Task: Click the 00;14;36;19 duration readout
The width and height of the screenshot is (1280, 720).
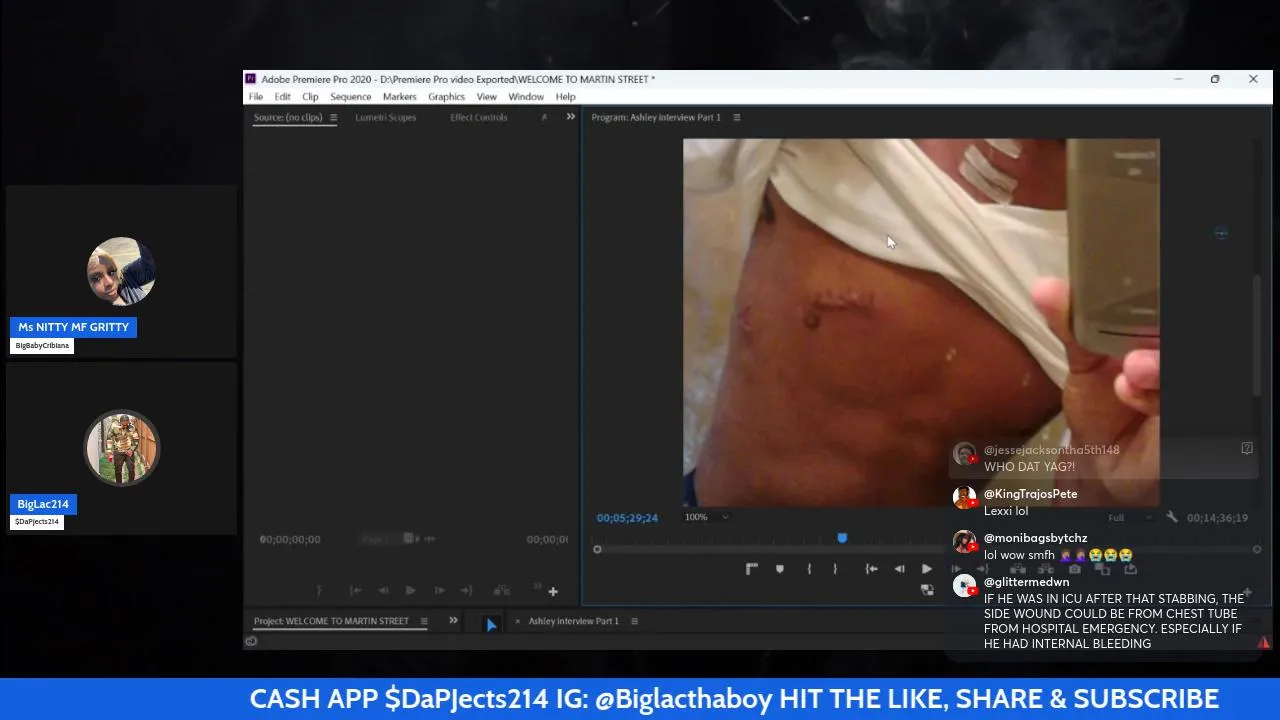Action: coord(1217,518)
